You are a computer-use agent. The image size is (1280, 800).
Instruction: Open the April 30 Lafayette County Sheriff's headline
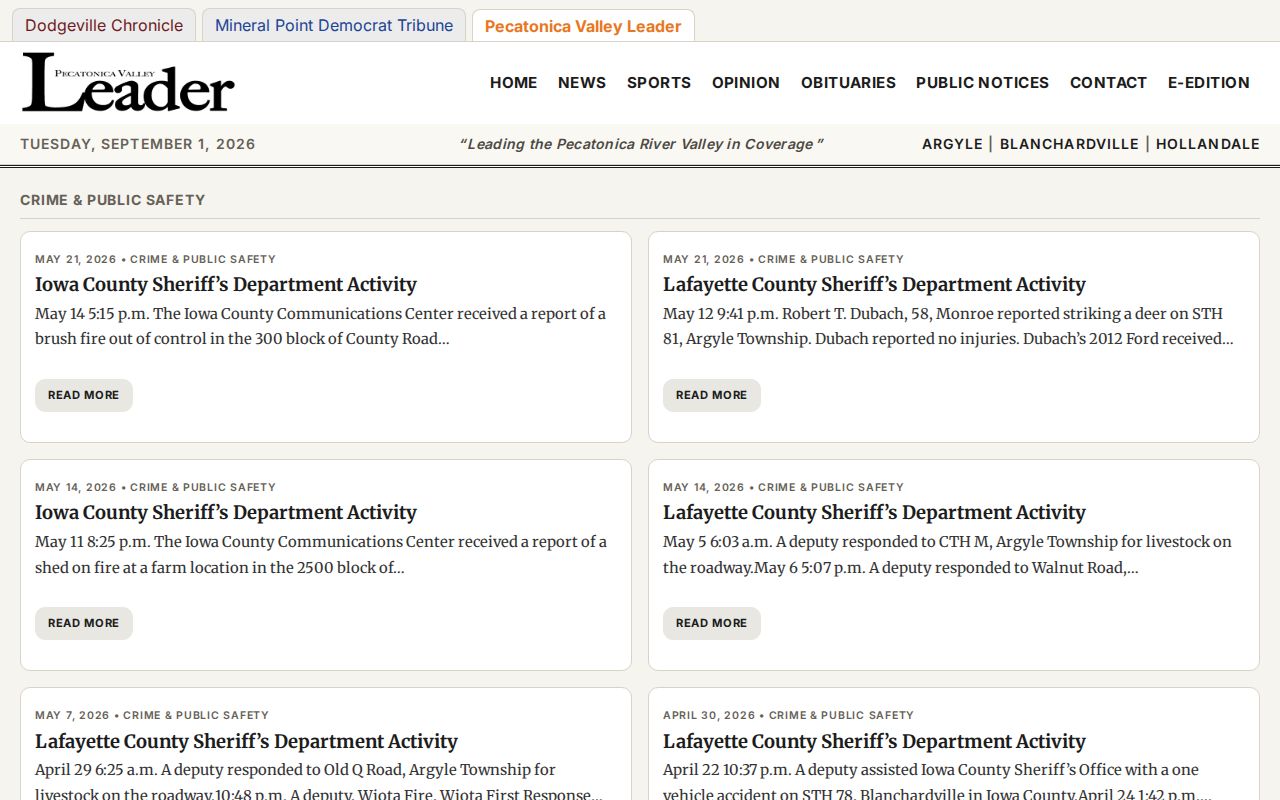(874, 742)
